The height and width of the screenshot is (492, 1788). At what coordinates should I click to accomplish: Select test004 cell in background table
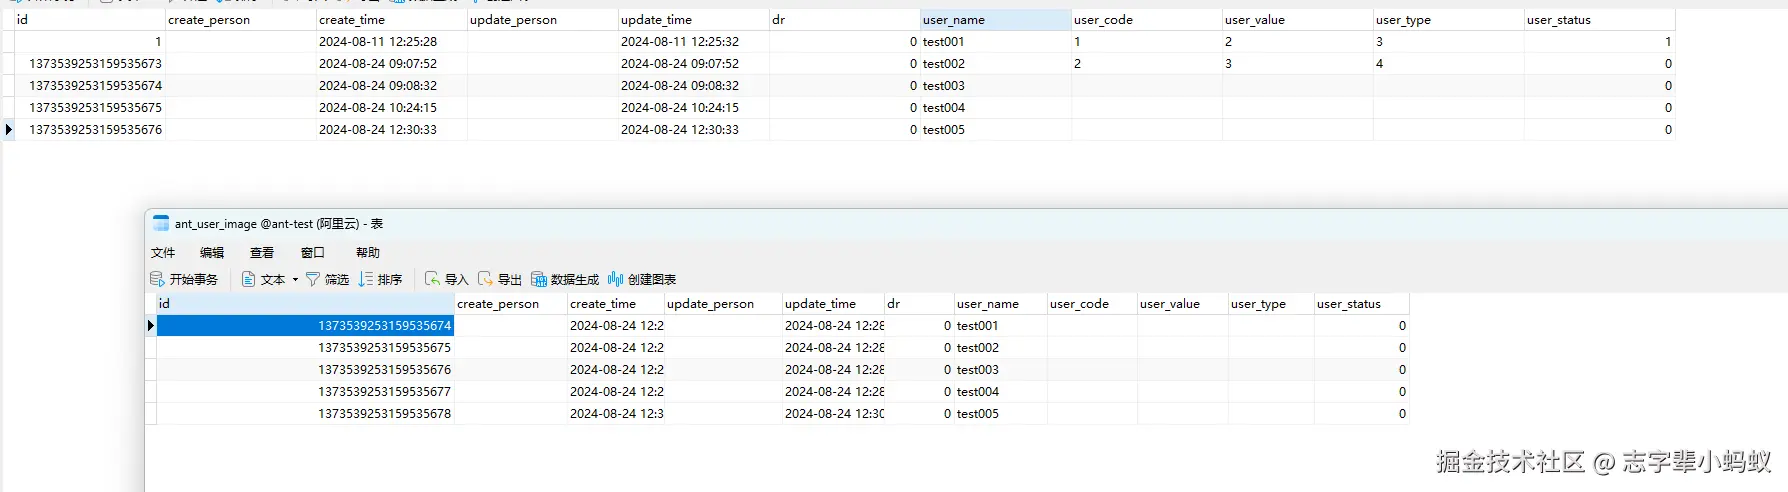[995, 108]
